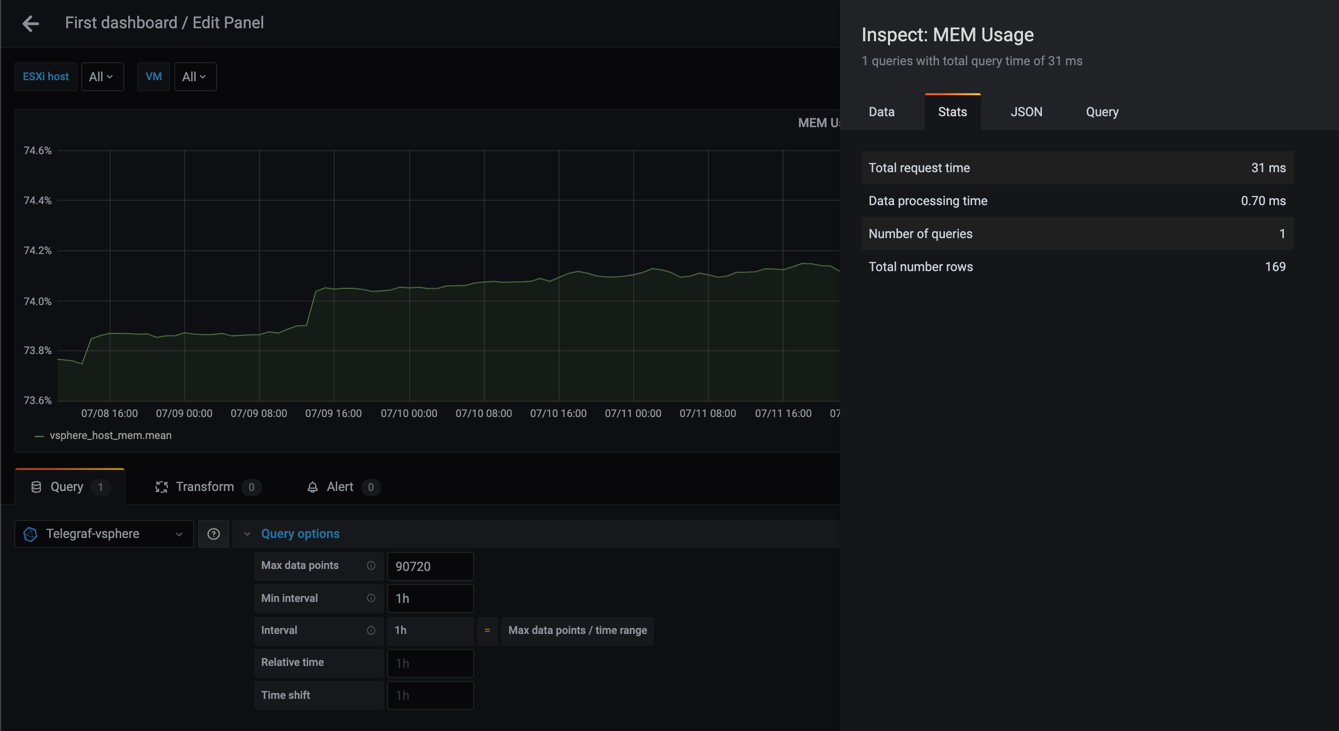Screen dimensions: 1339x731
Task: Click the Total request time row
Action: 1078,168
